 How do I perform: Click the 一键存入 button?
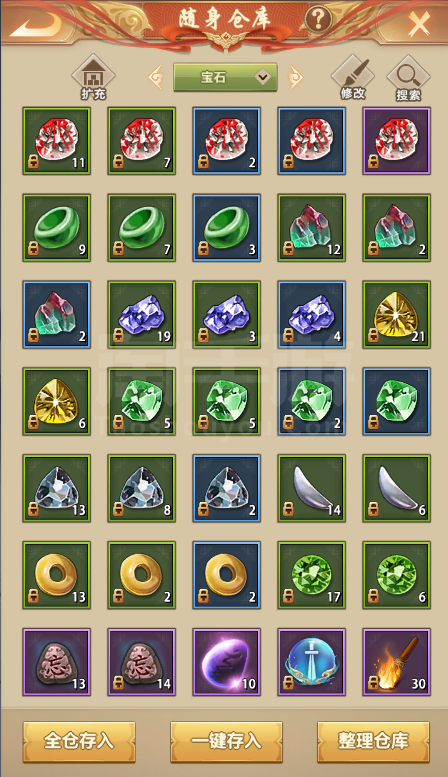point(226,741)
